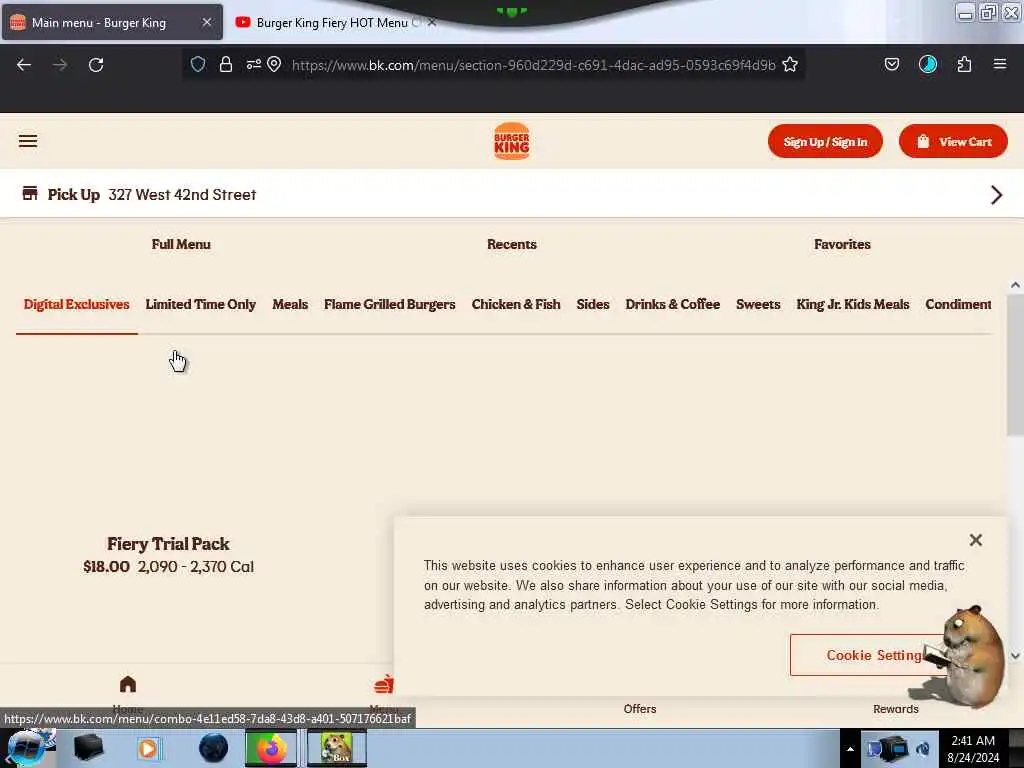The width and height of the screenshot is (1024, 768).
Task: Open the Full Menu tab
Action: (x=181, y=244)
